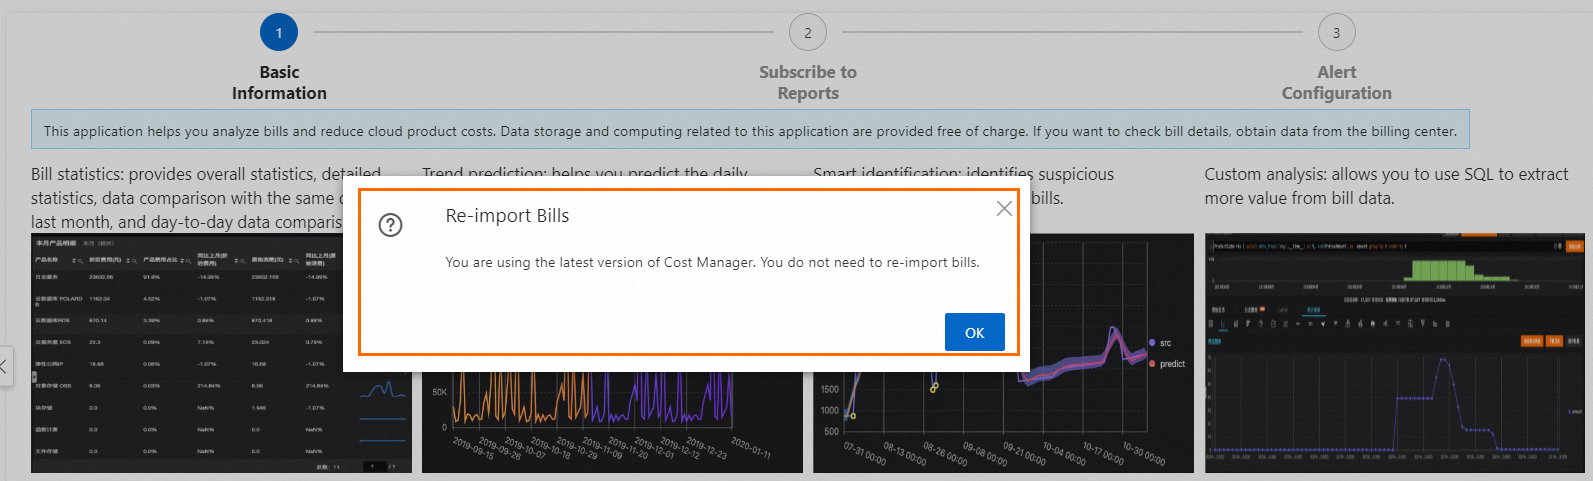
Task: Click the OK button in Re-import Bills dialog
Action: (x=974, y=332)
